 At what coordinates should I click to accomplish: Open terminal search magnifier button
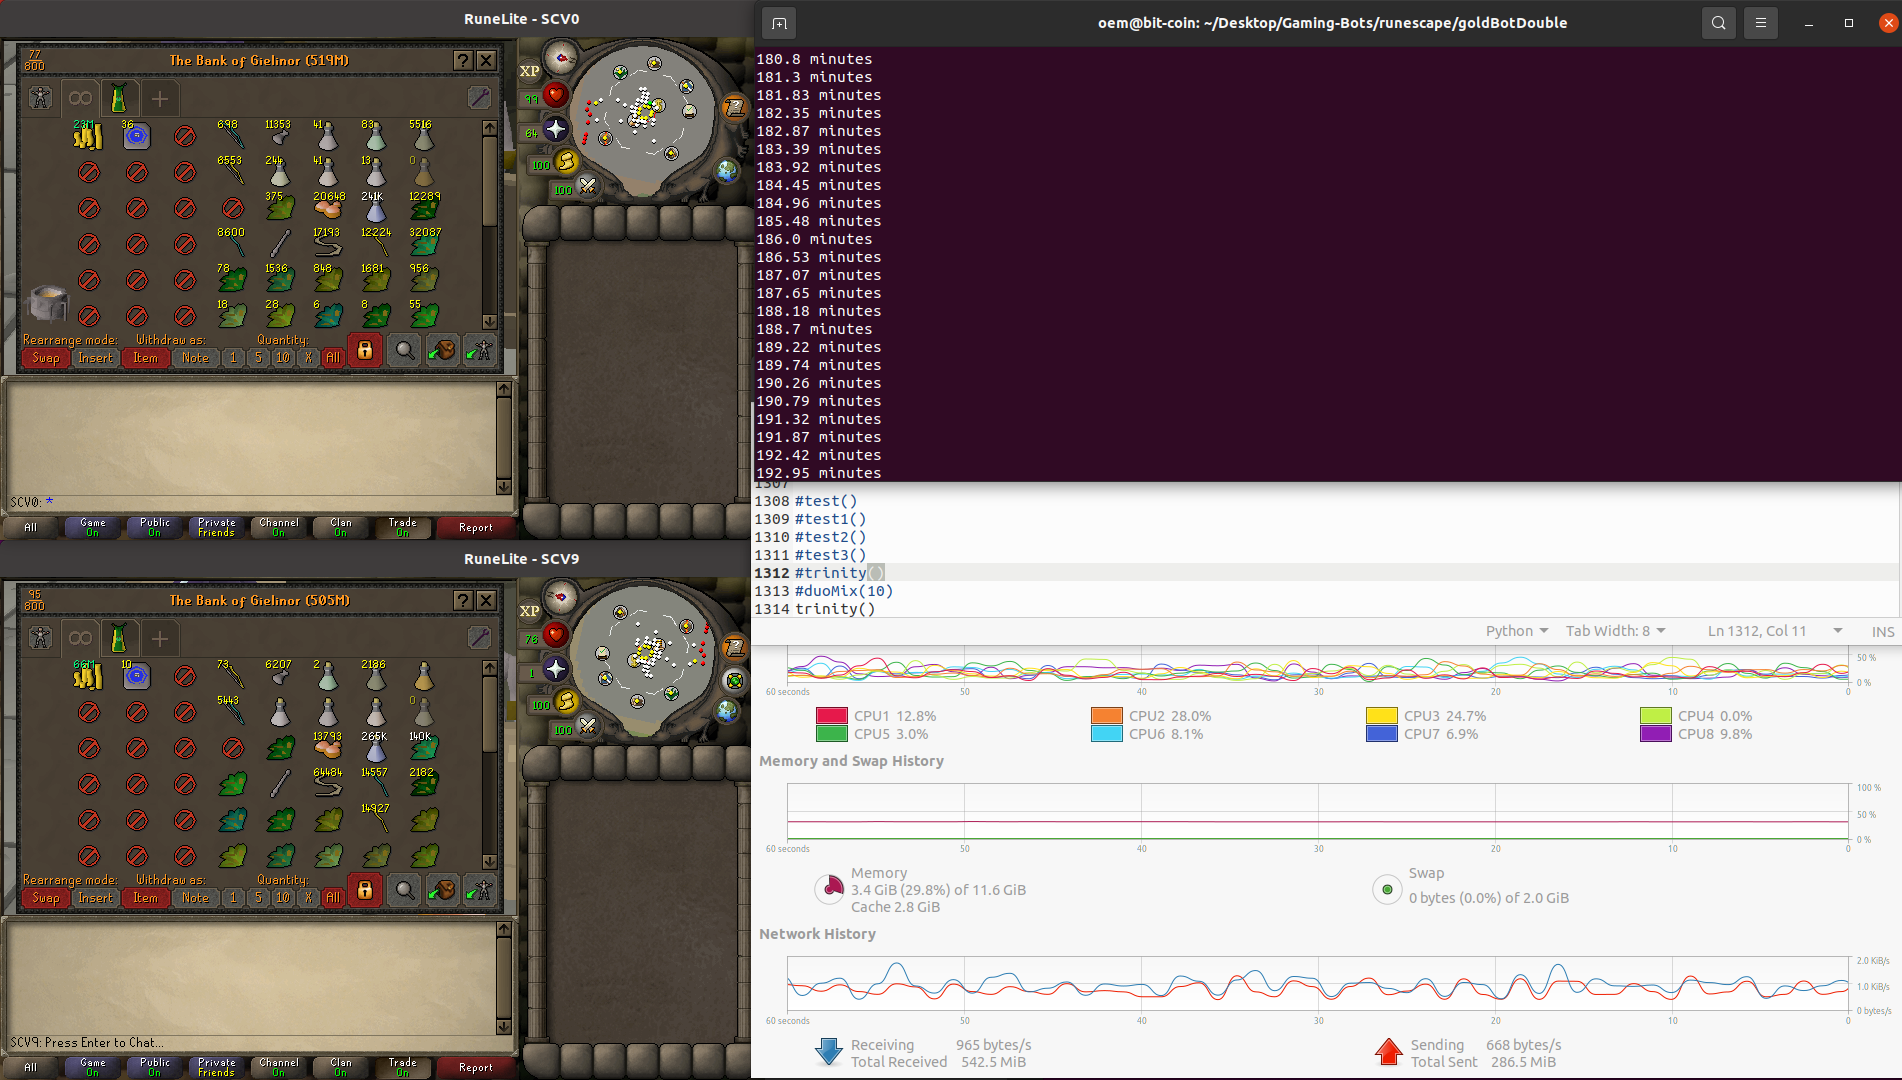coord(1718,23)
